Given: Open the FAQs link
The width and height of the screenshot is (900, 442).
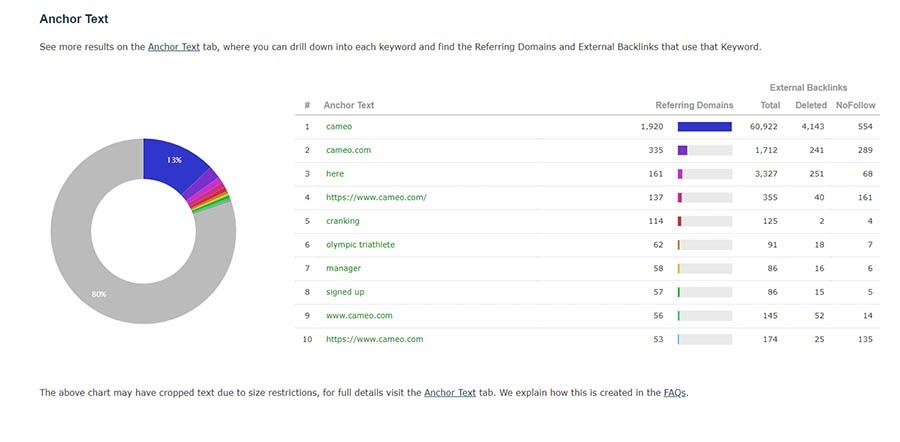Looking at the screenshot, I should click(675, 393).
